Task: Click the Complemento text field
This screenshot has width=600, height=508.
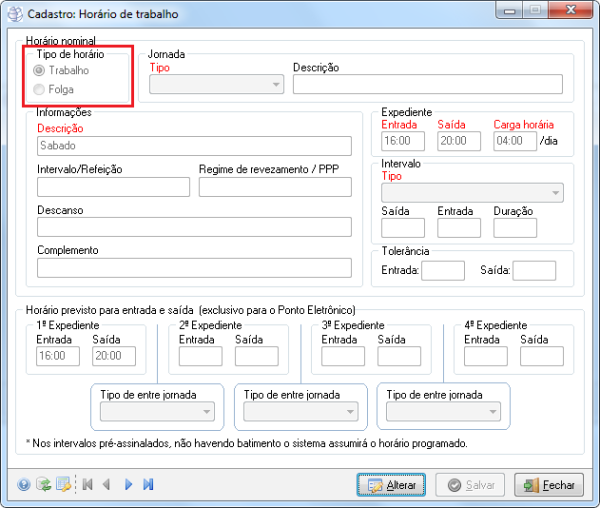Action: click(x=194, y=268)
